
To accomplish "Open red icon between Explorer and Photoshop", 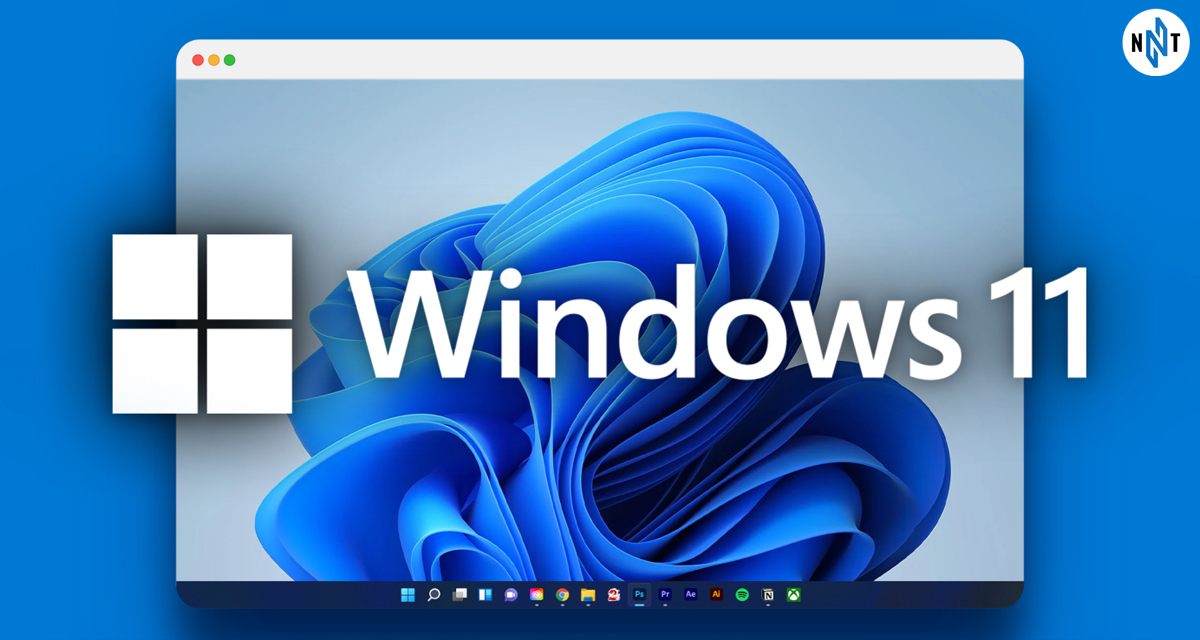I will 613,595.
